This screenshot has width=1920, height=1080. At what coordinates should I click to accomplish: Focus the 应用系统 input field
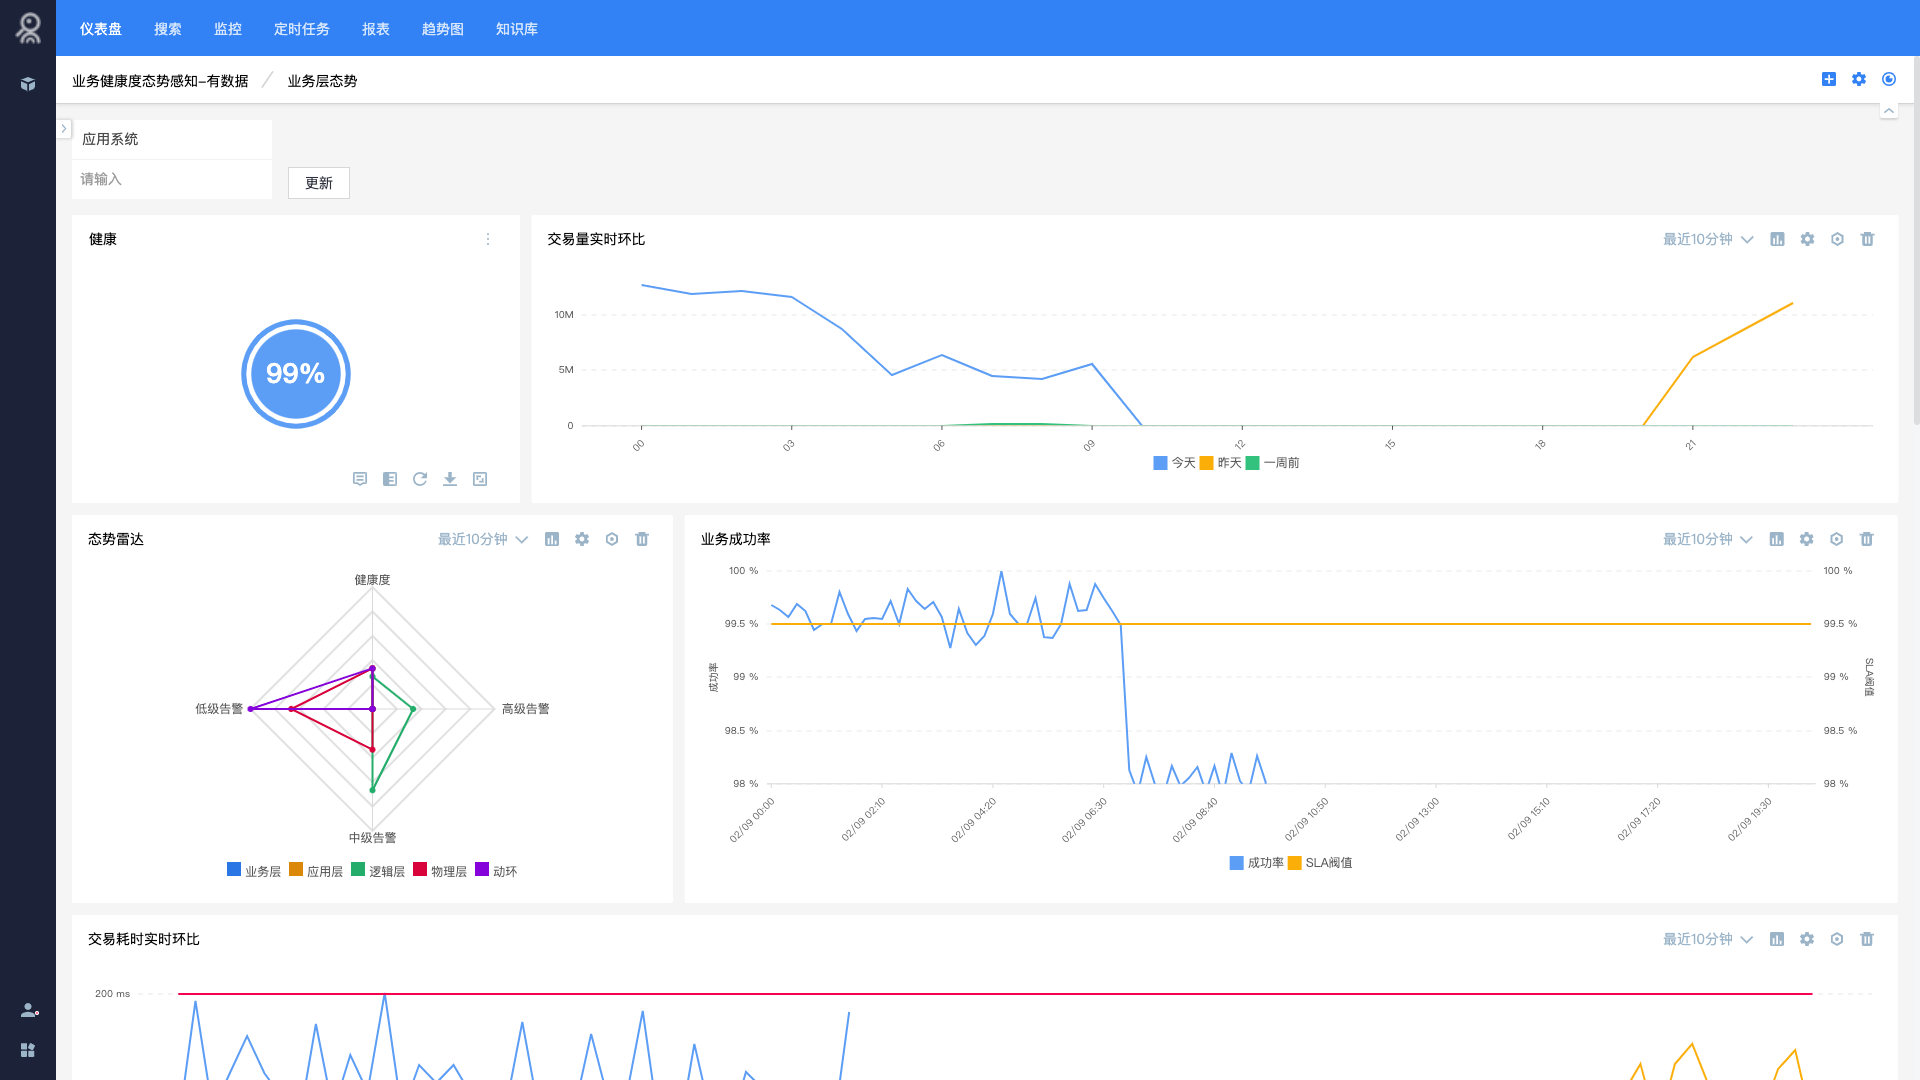[172, 179]
